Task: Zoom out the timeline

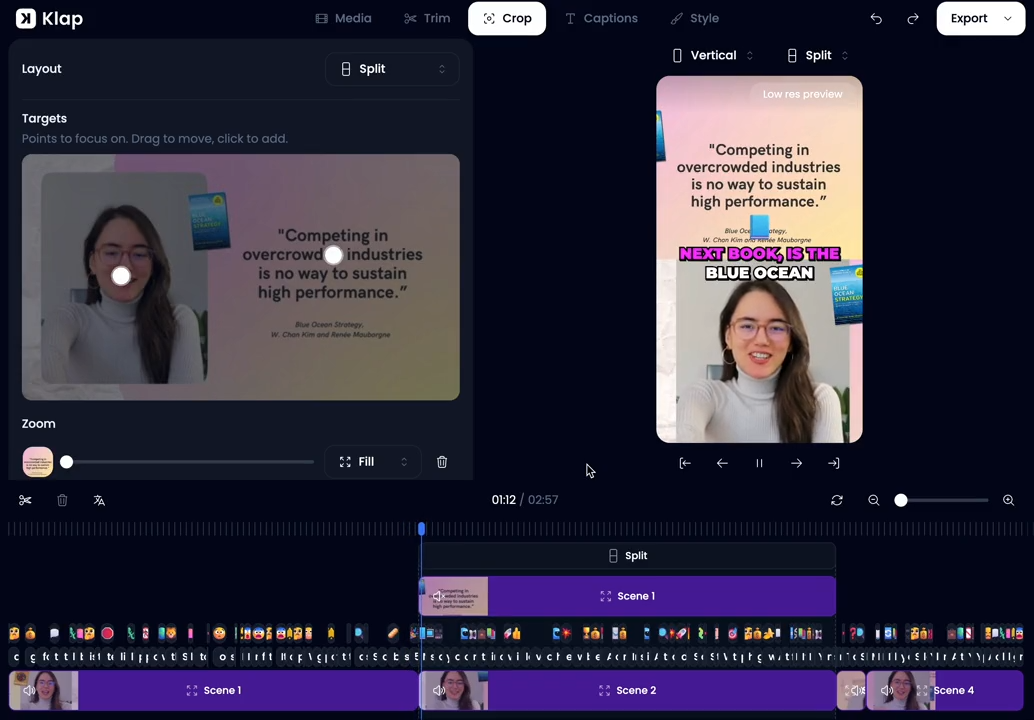Action: pos(874,500)
